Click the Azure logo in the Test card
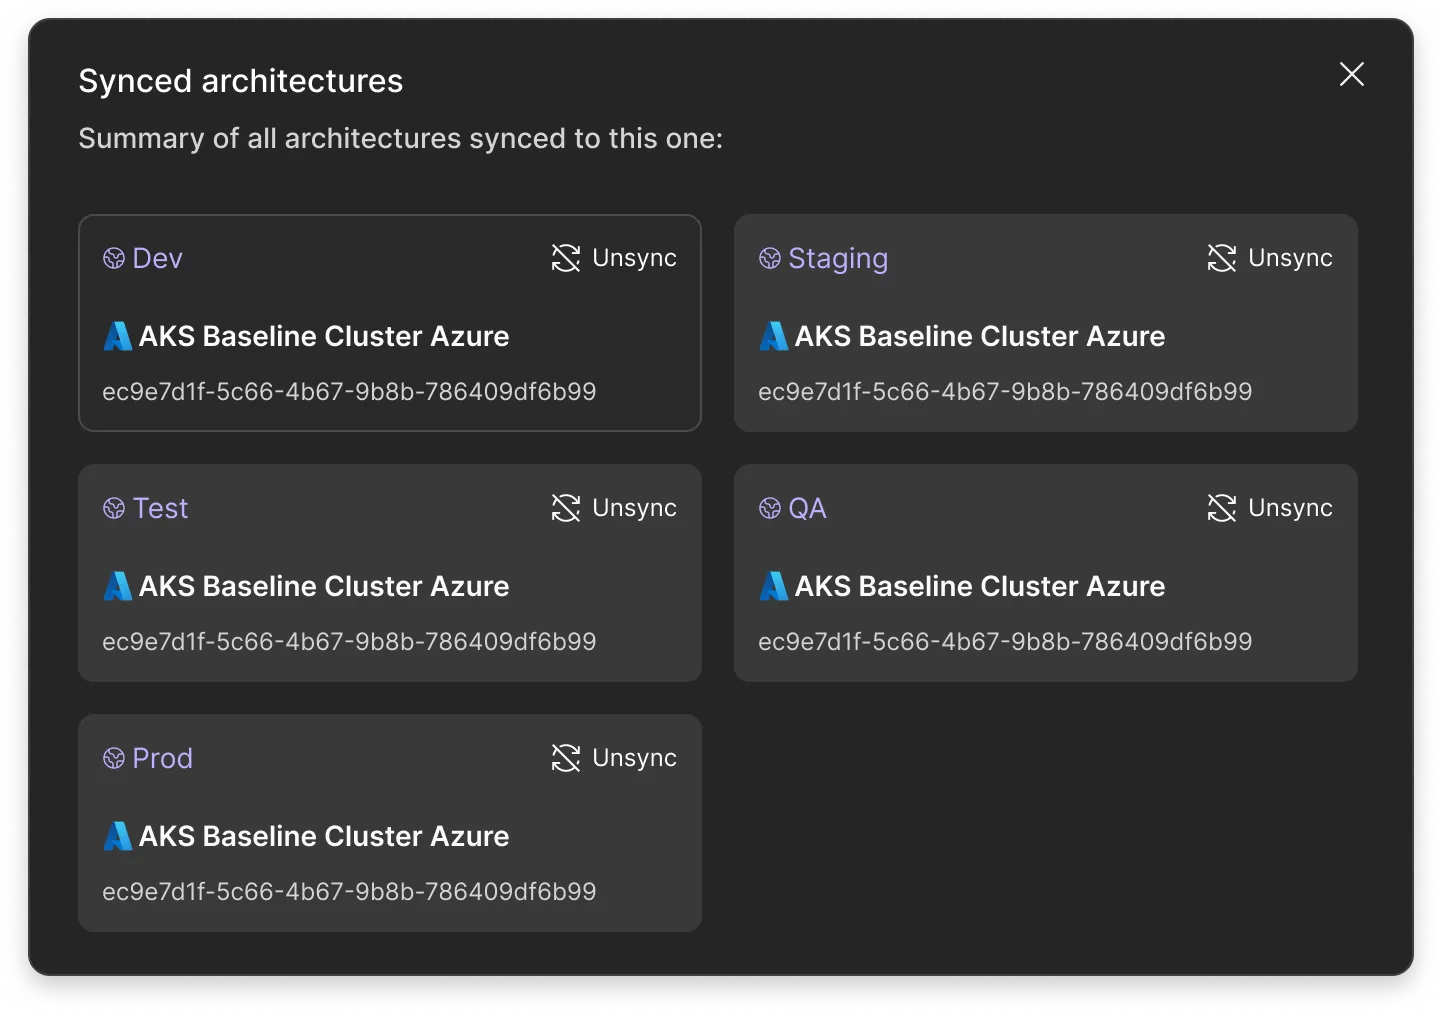Screen dimensions: 1442x1014 point(117,586)
